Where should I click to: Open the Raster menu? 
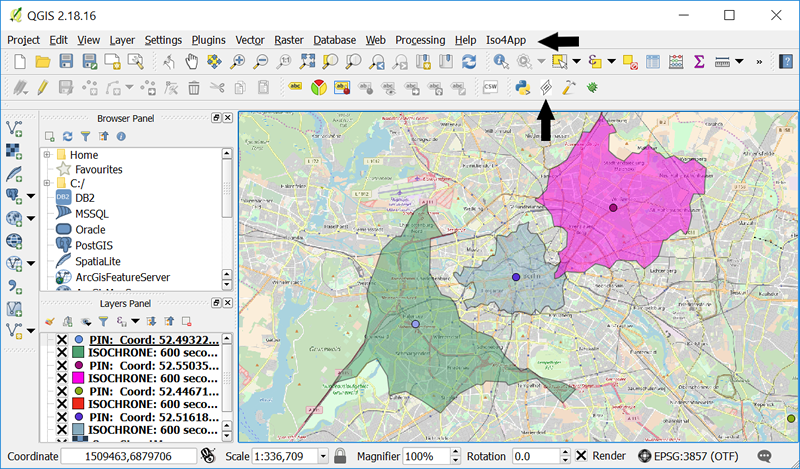point(289,40)
